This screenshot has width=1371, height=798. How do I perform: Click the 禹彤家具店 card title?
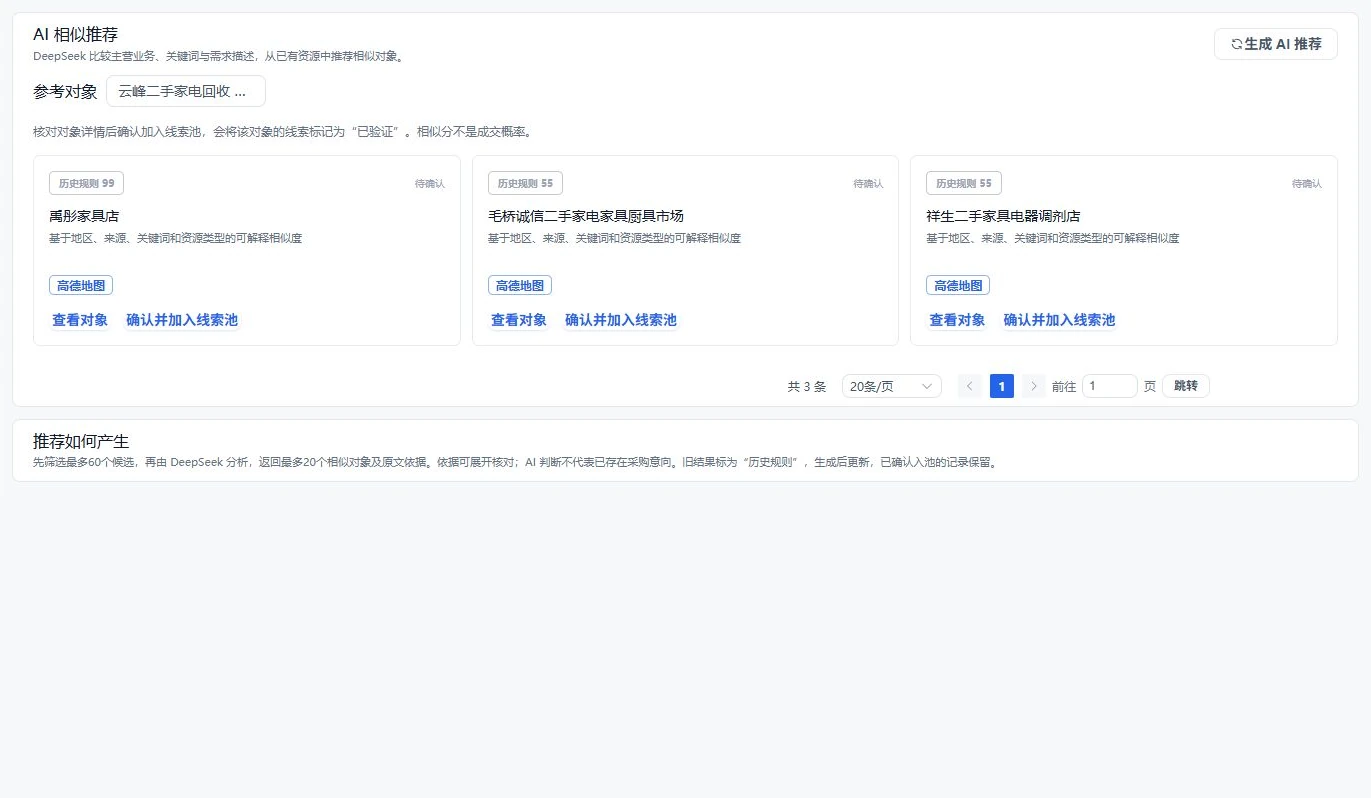84,216
